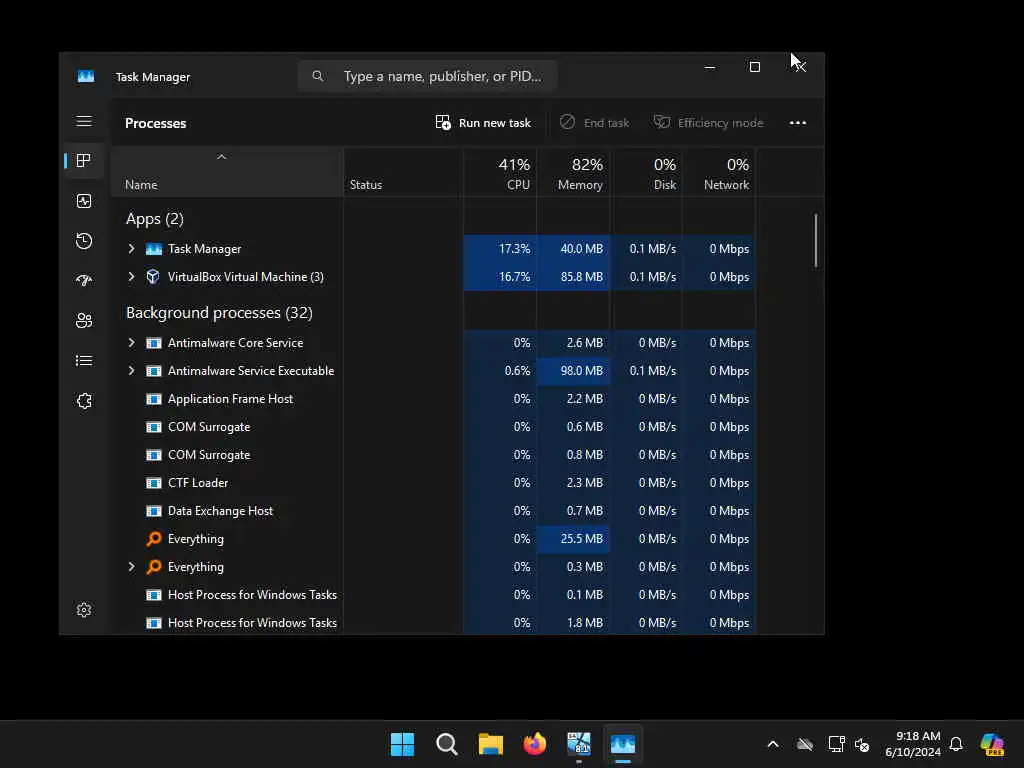Sort processes by Memory column

[x=573, y=172]
